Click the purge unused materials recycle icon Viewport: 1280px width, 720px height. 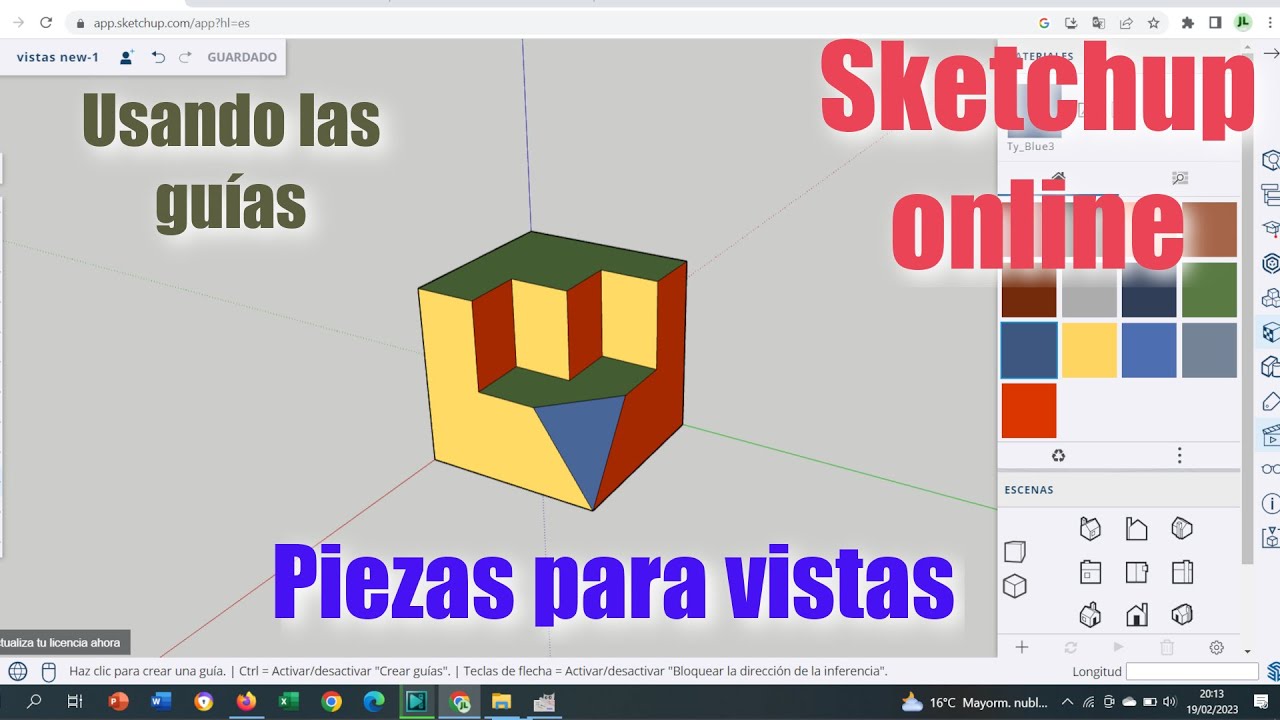pos(1058,456)
